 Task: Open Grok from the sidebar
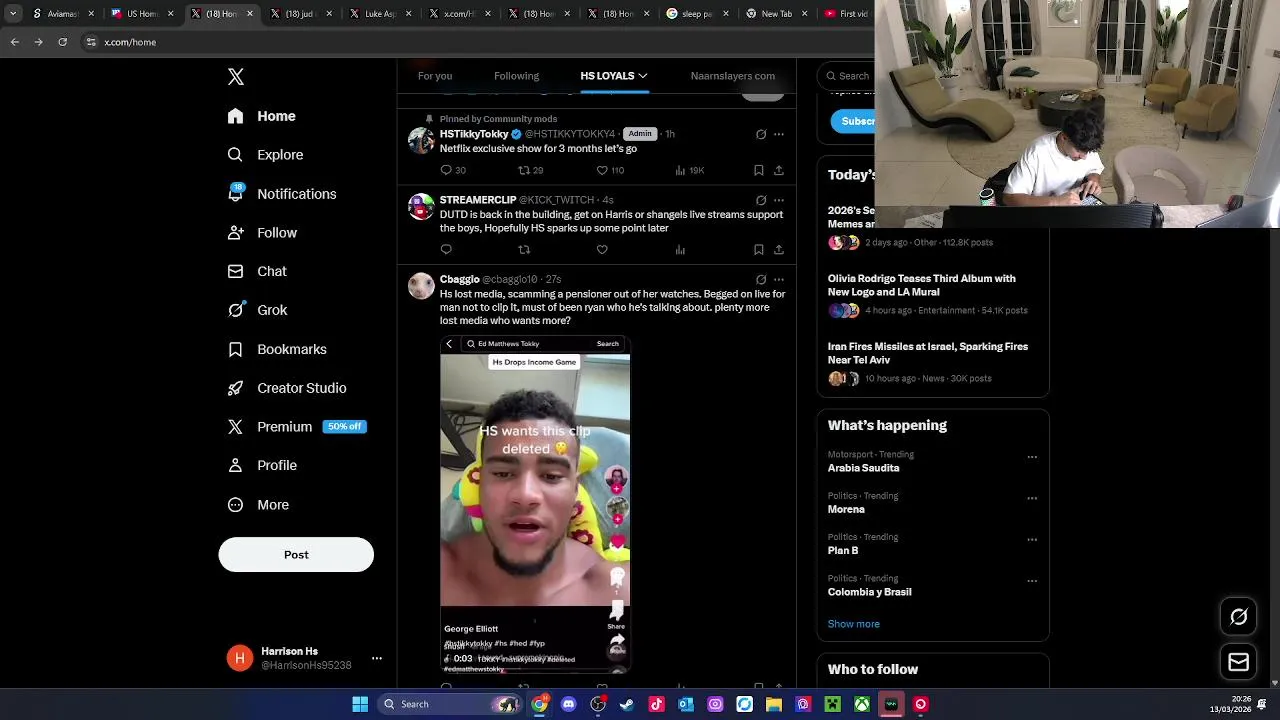click(257, 310)
